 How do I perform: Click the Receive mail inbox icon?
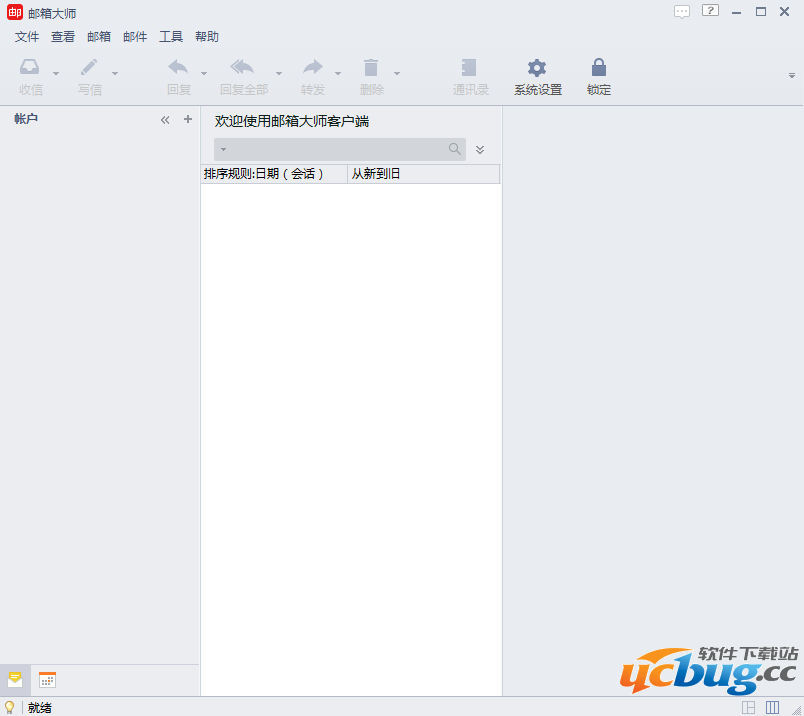pos(30,68)
